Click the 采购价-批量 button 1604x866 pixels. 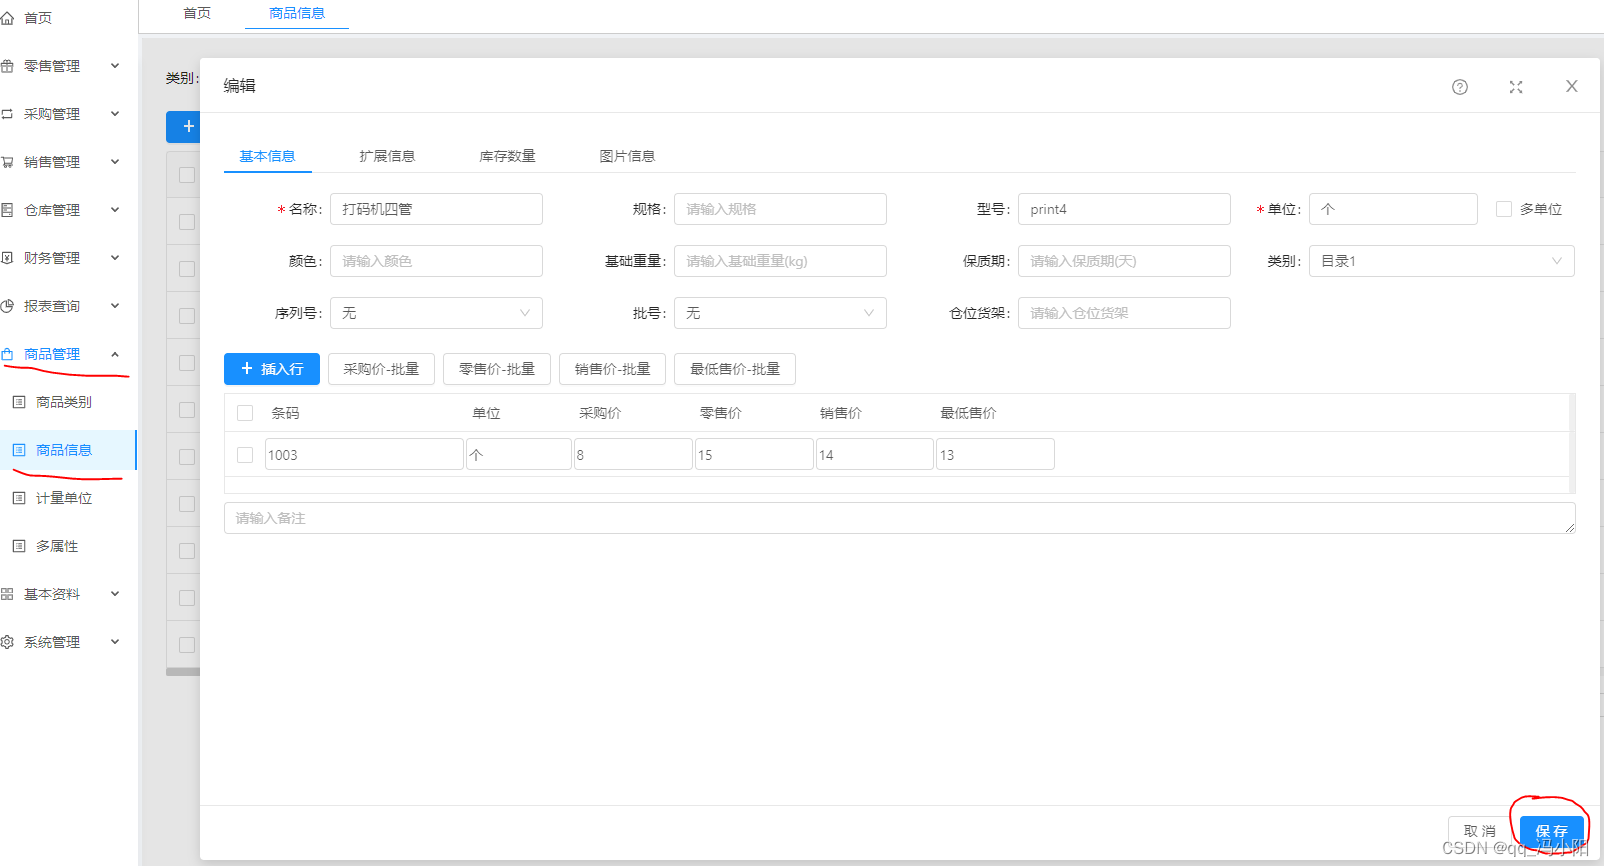pos(381,369)
